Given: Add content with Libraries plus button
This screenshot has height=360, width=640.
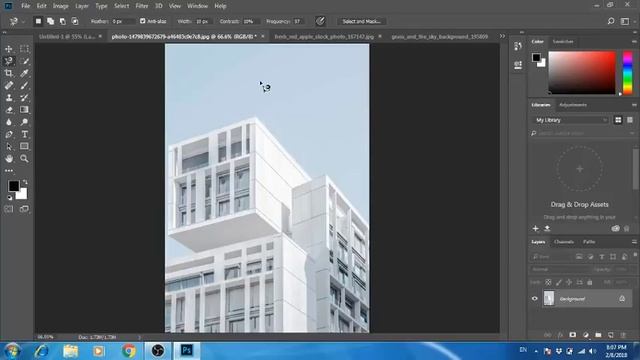Looking at the screenshot, I should tap(536, 229).
